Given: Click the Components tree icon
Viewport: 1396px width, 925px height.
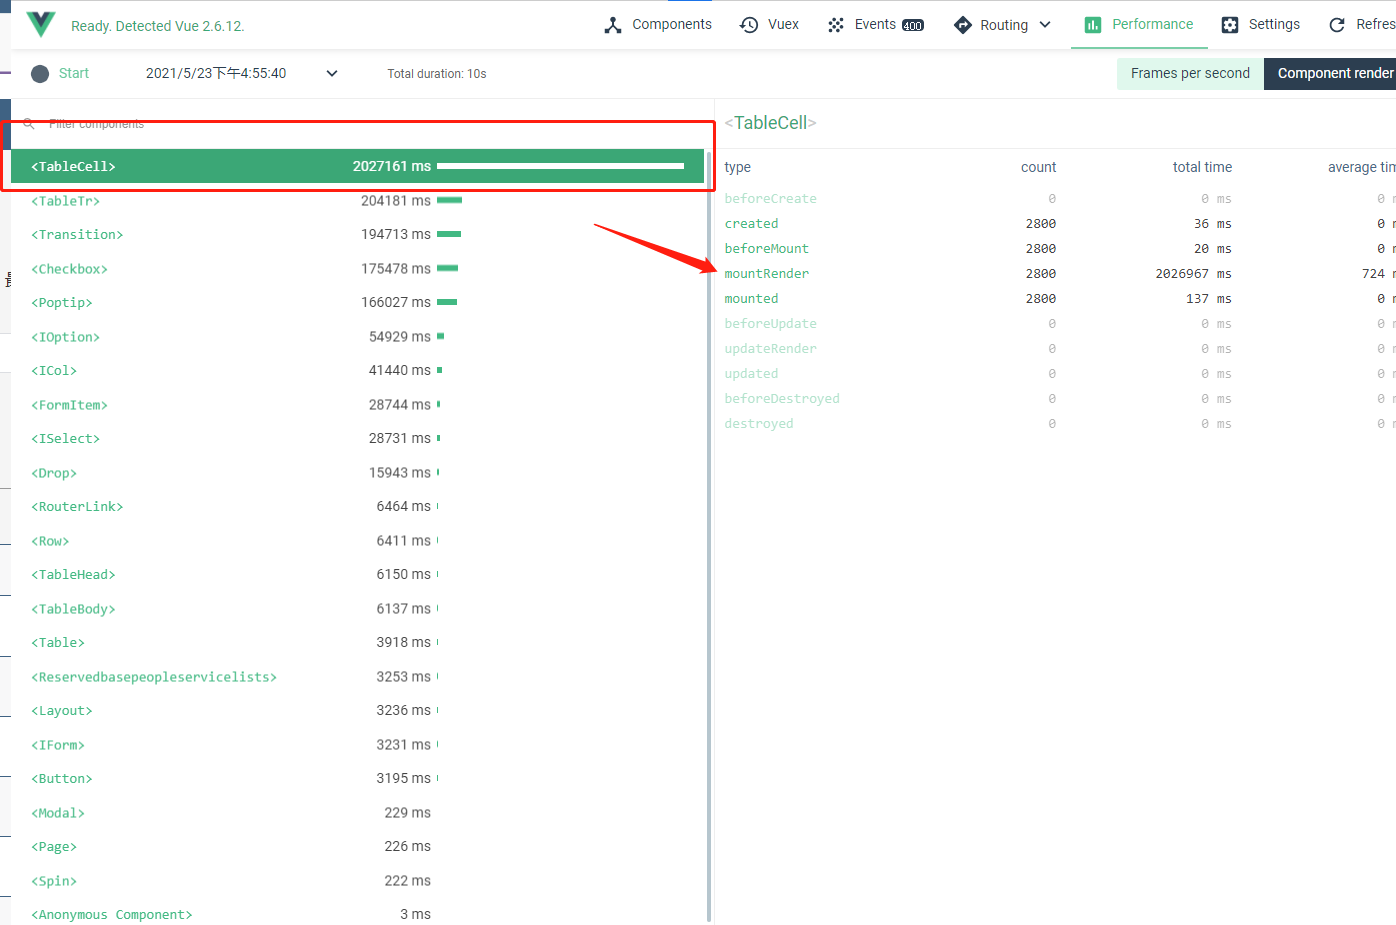Looking at the screenshot, I should [613, 25].
